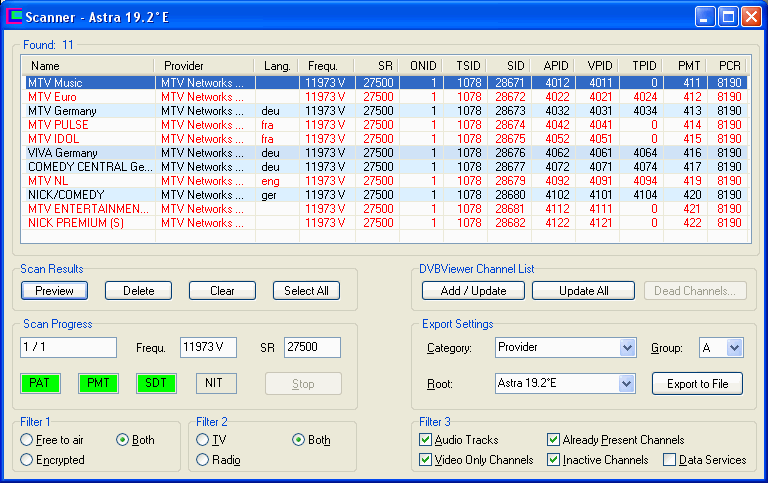Click the NIT status indicator
The width and height of the screenshot is (768, 483).
tap(214, 383)
